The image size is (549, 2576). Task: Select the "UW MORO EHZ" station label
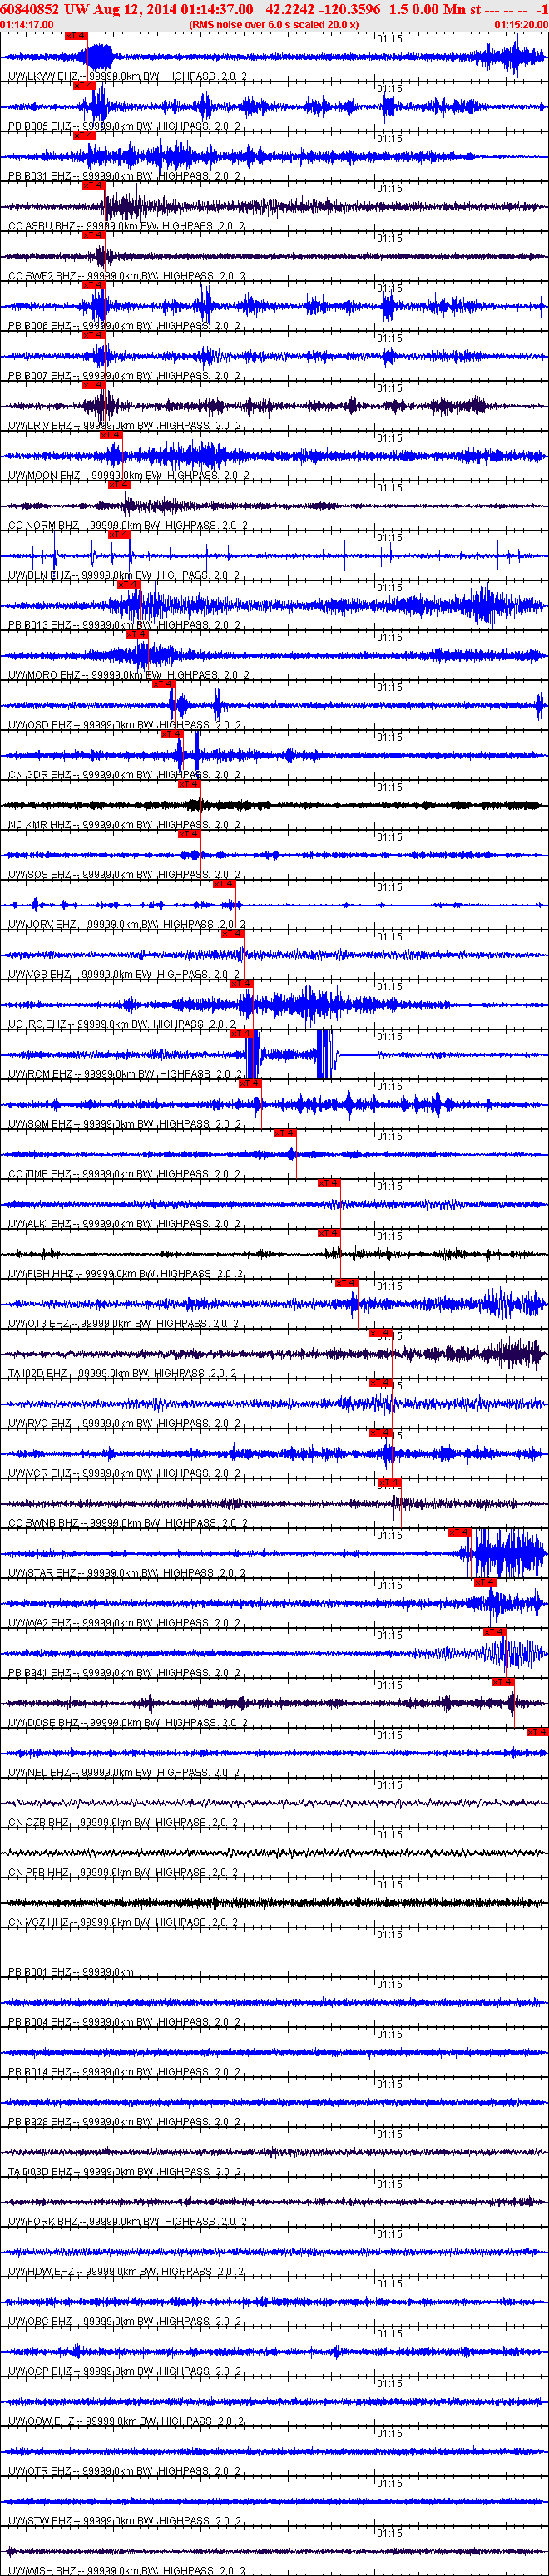pos(44,676)
